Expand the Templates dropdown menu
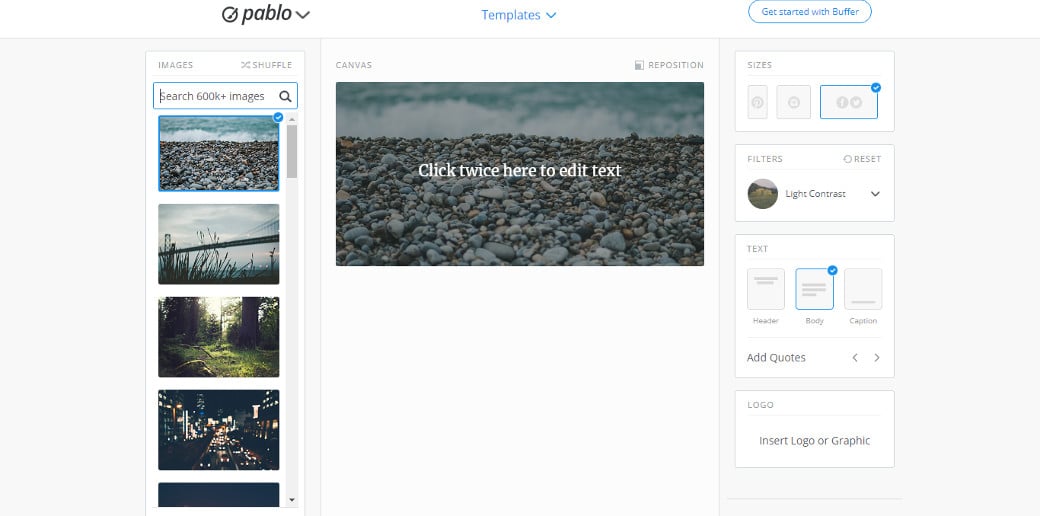The height and width of the screenshot is (516, 1040). click(519, 15)
